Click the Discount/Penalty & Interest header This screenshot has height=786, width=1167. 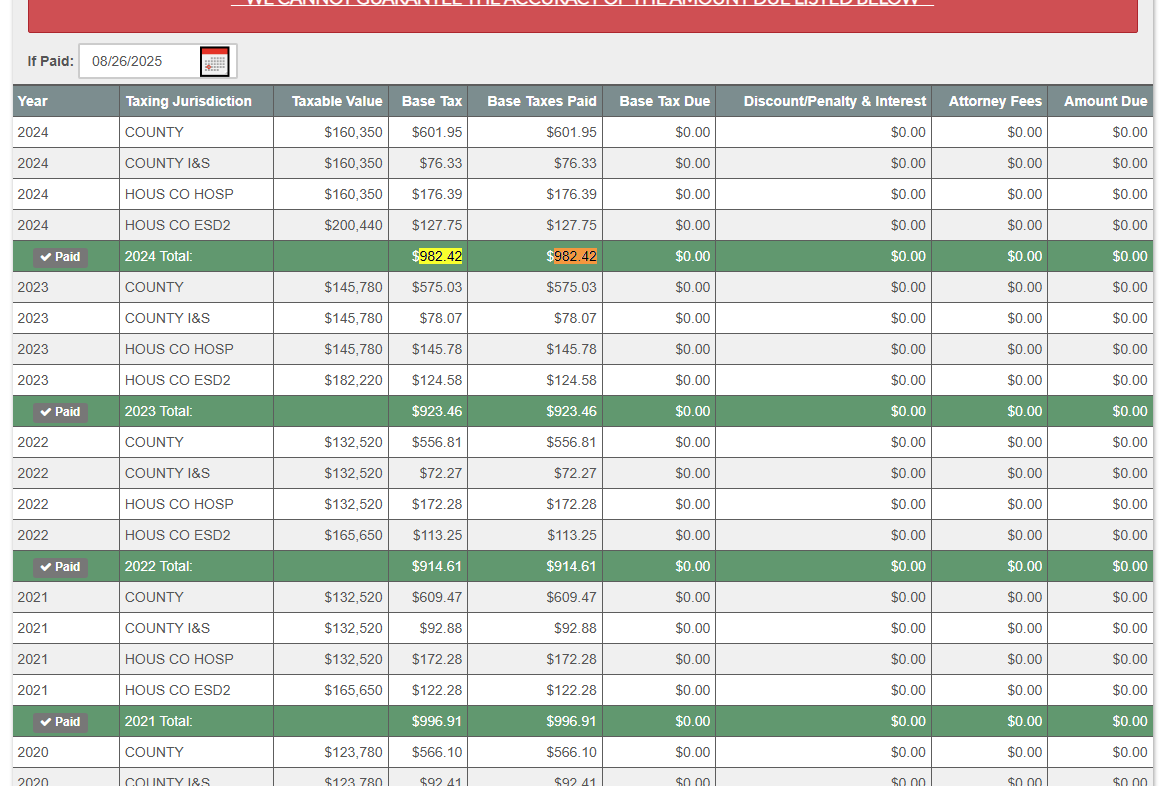coord(834,101)
